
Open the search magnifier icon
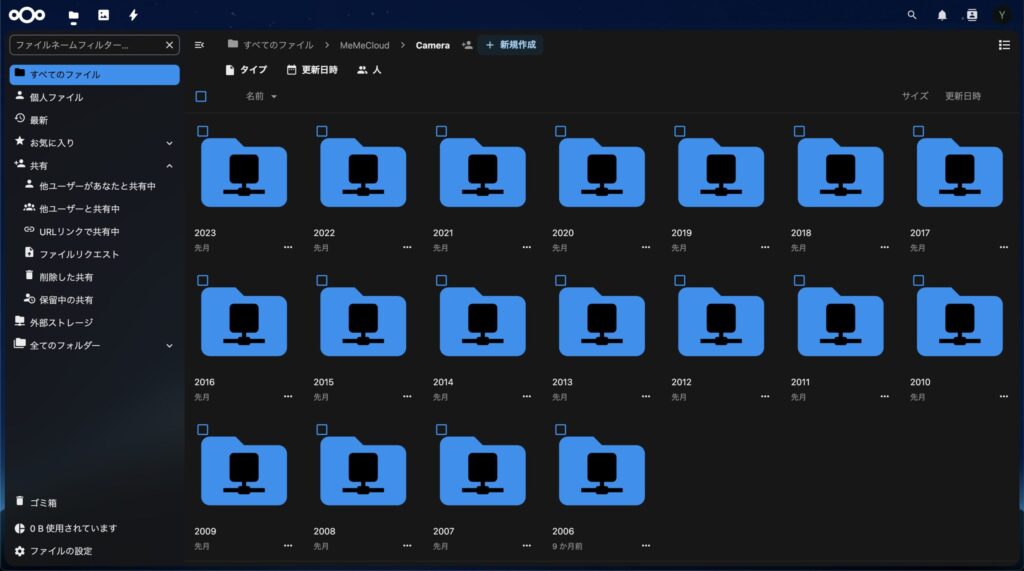[912, 14]
